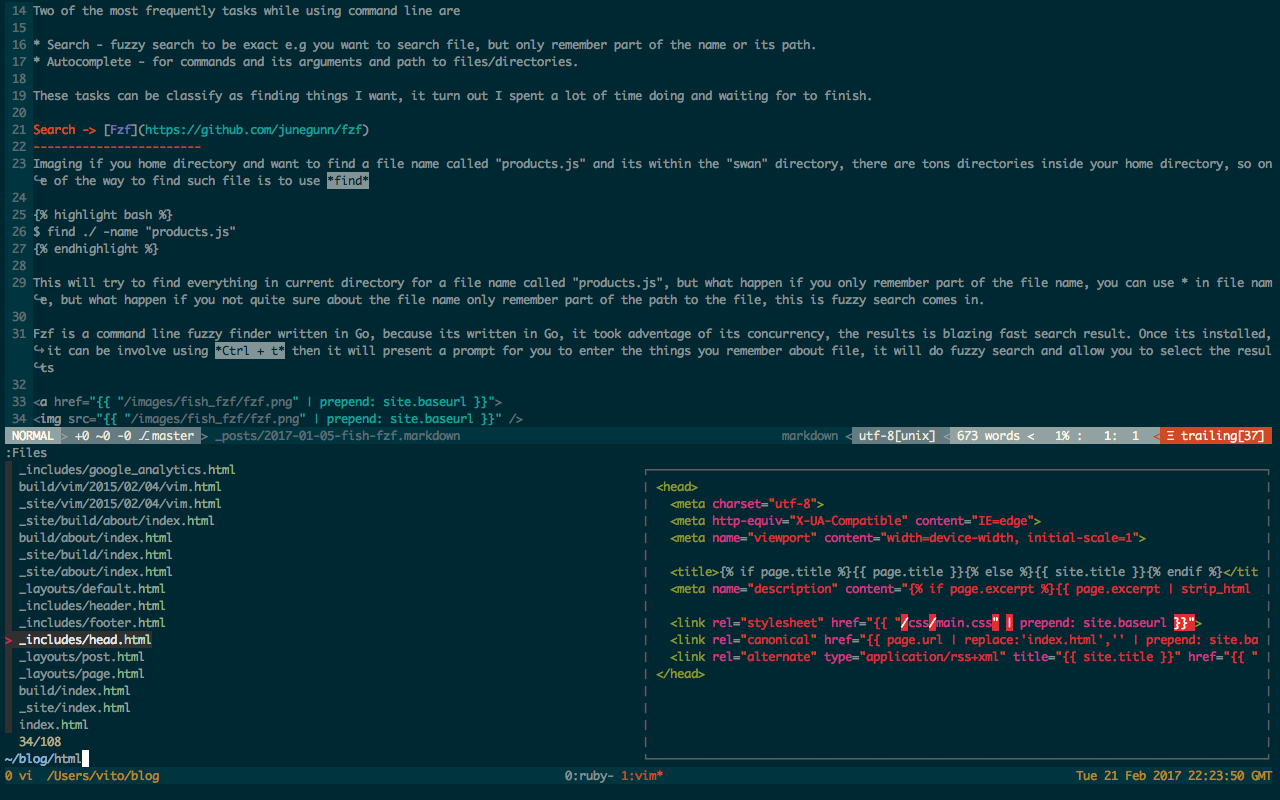Click the :Files prompt header

(26, 452)
